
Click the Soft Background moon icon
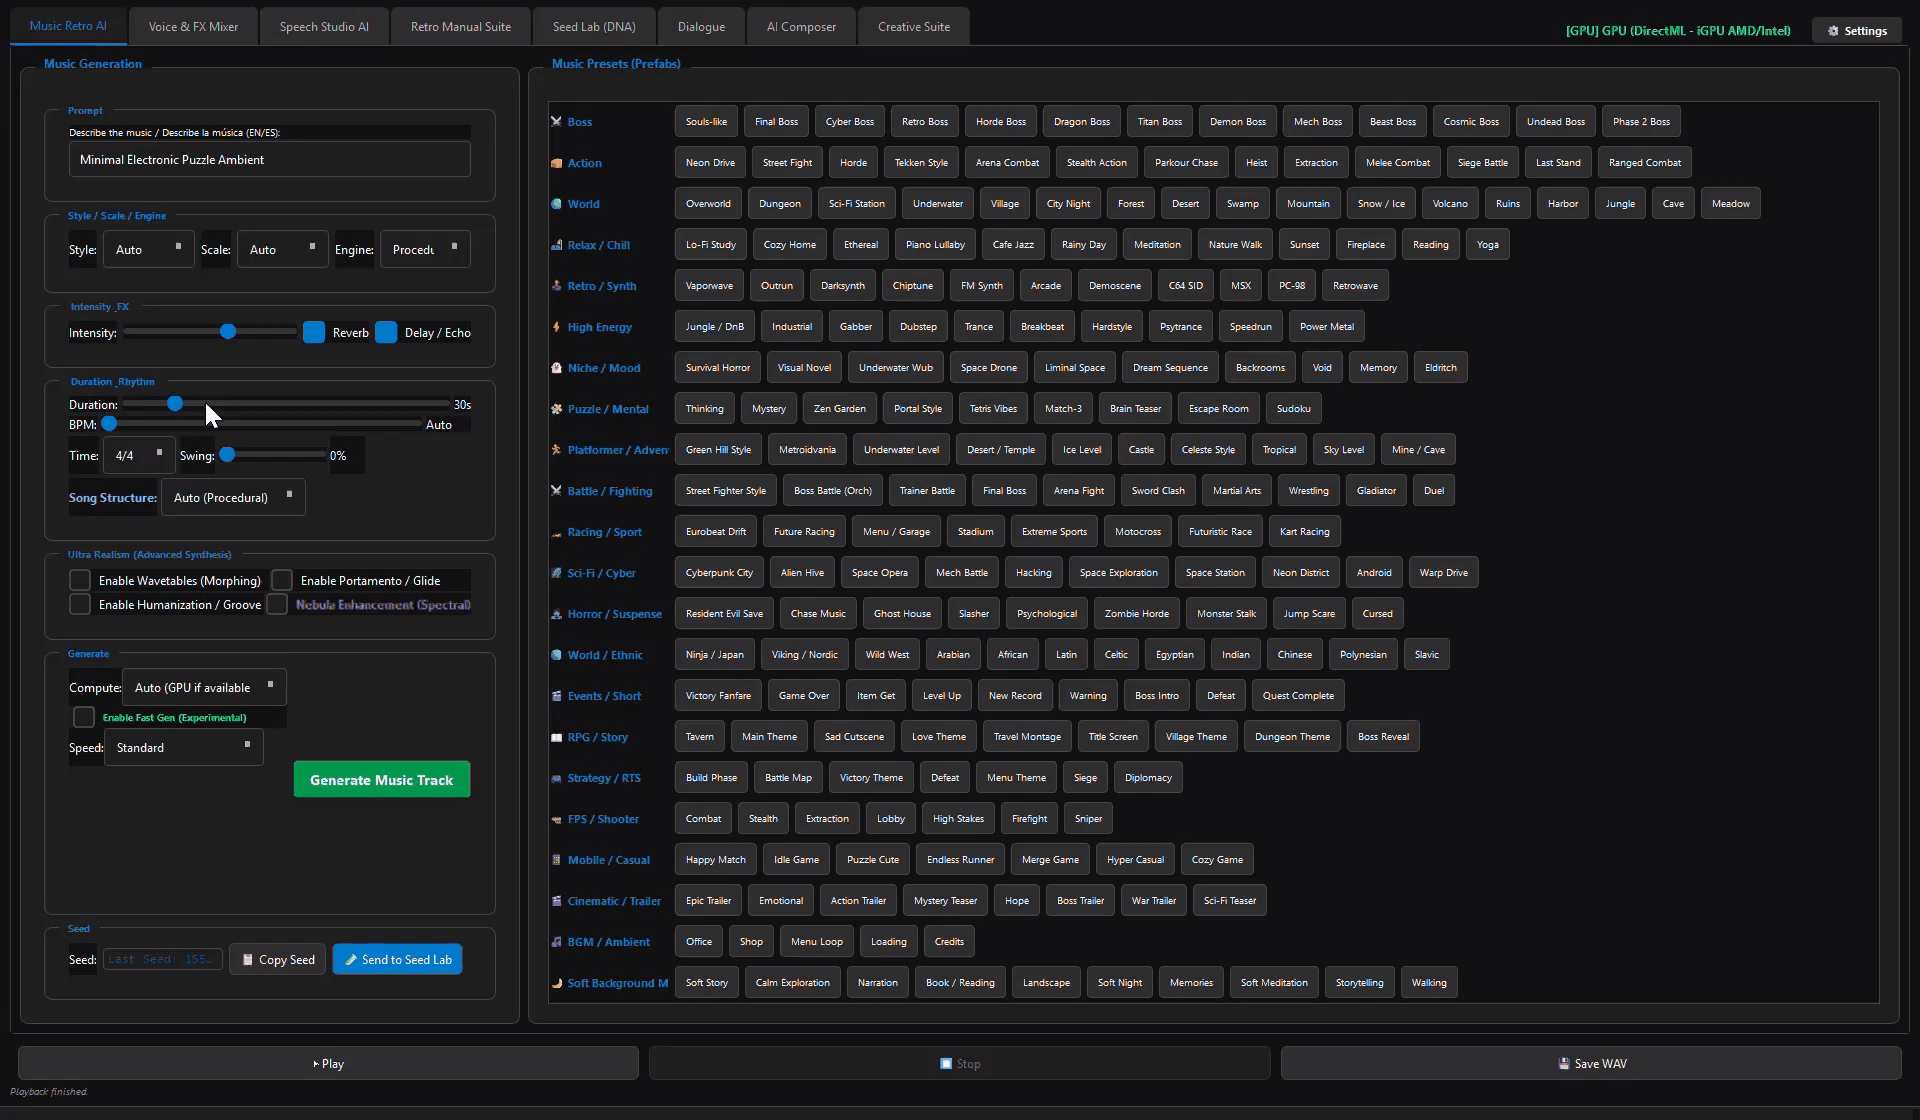coord(556,983)
